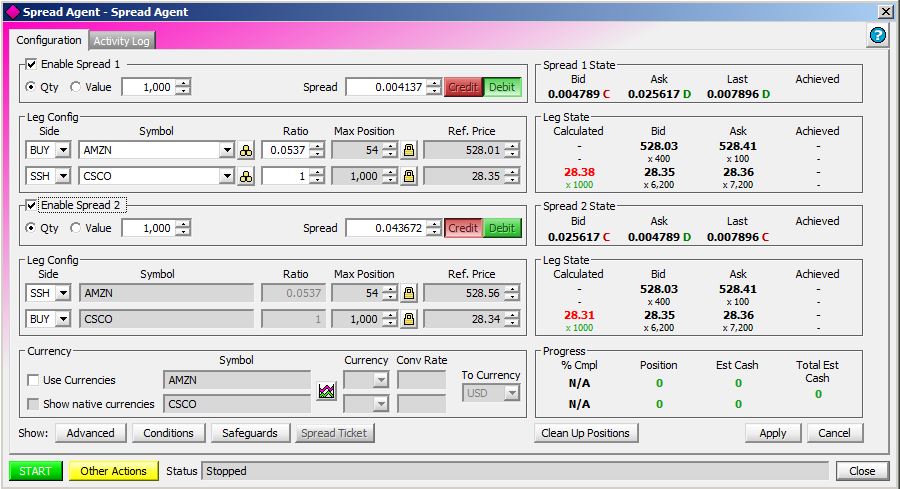Click the currency chart icon
The height and width of the screenshot is (489, 900).
[326, 391]
